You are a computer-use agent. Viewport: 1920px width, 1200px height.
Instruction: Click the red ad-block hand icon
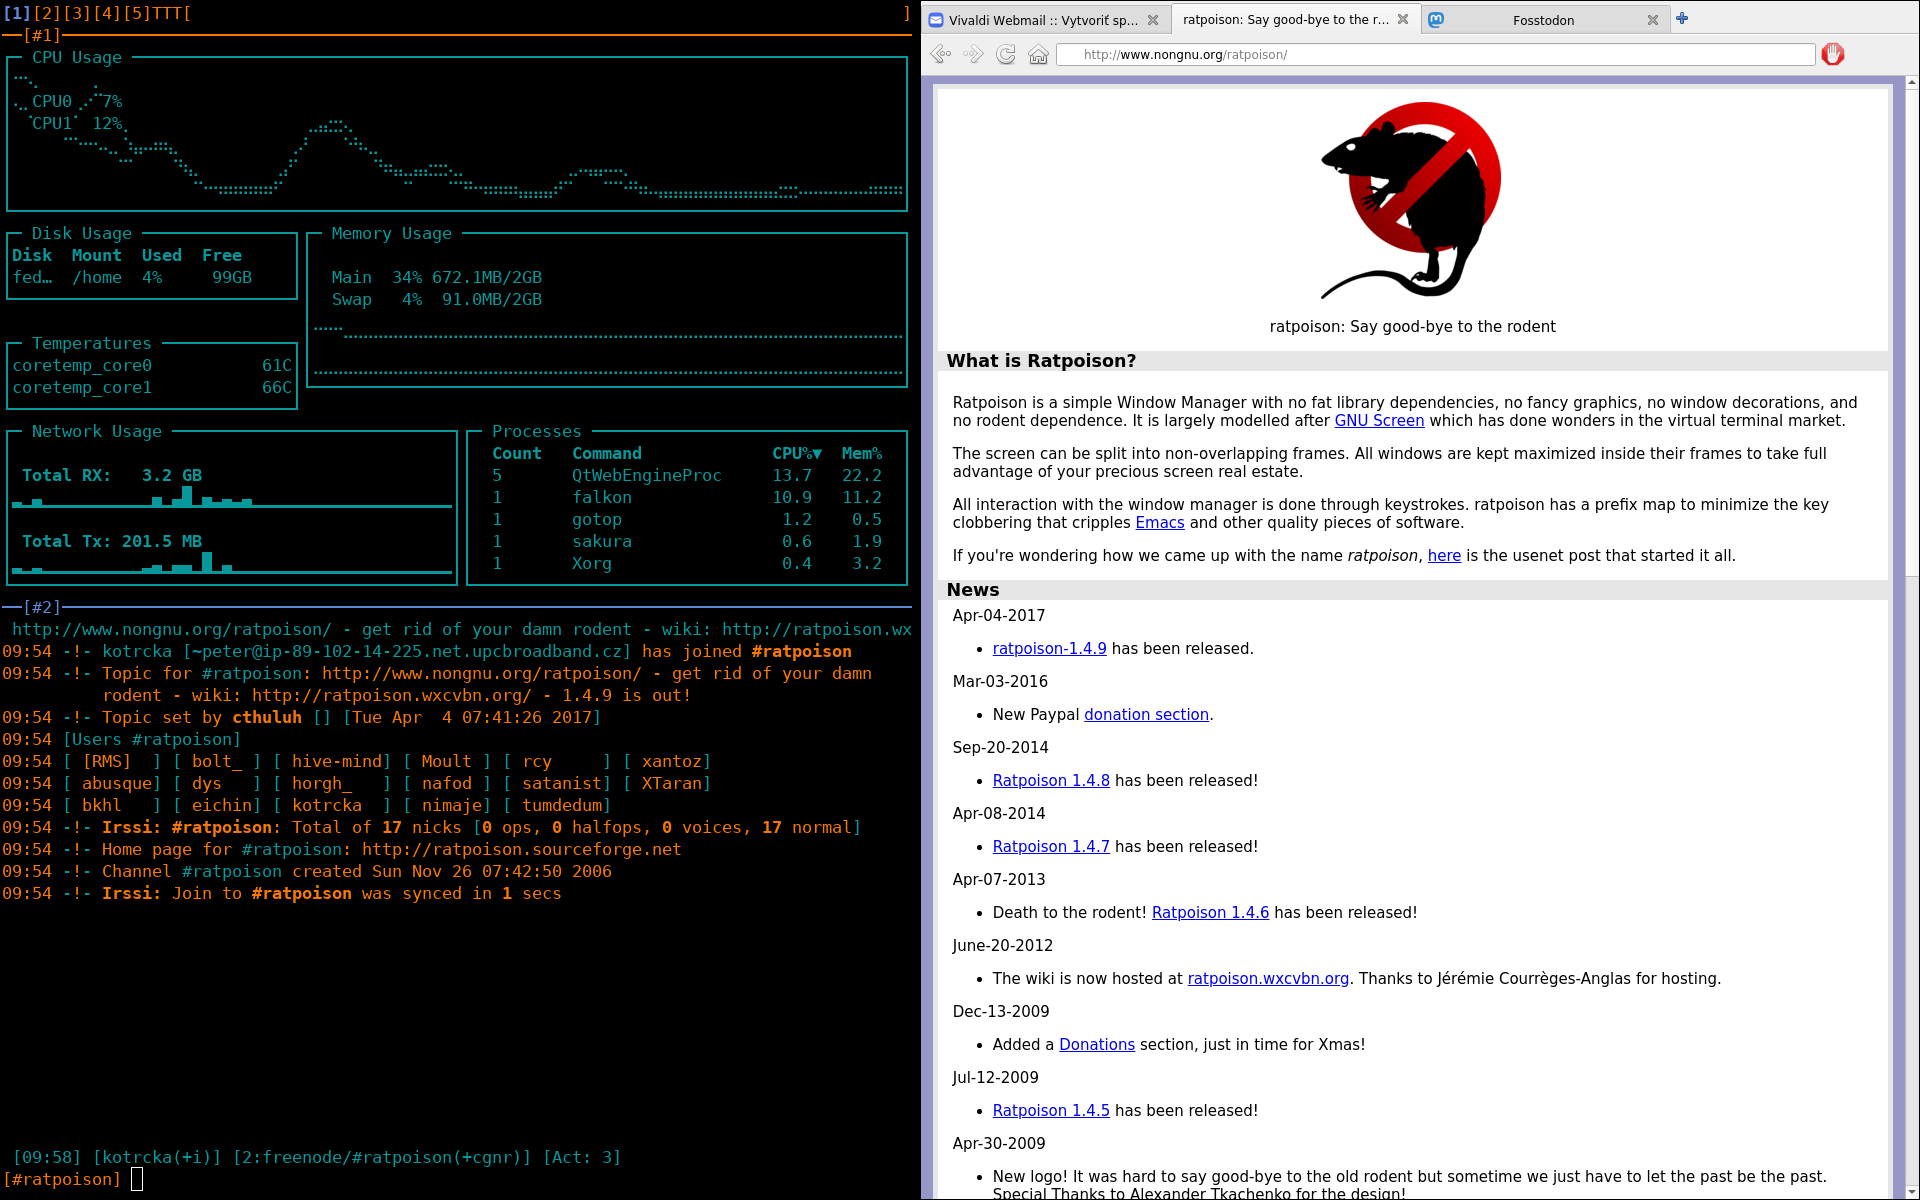[x=1833, y=55]
